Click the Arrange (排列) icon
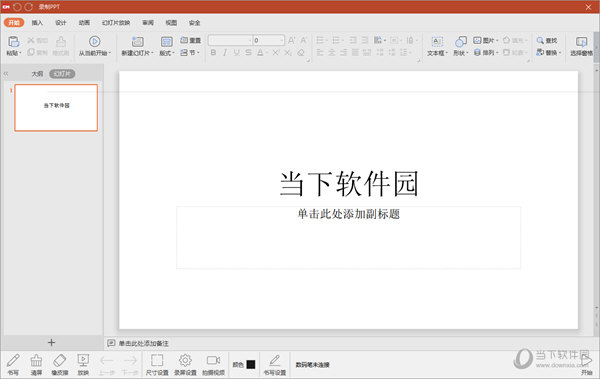The width and height of the screenshot is (600, 379). click(x=477, y=52)
